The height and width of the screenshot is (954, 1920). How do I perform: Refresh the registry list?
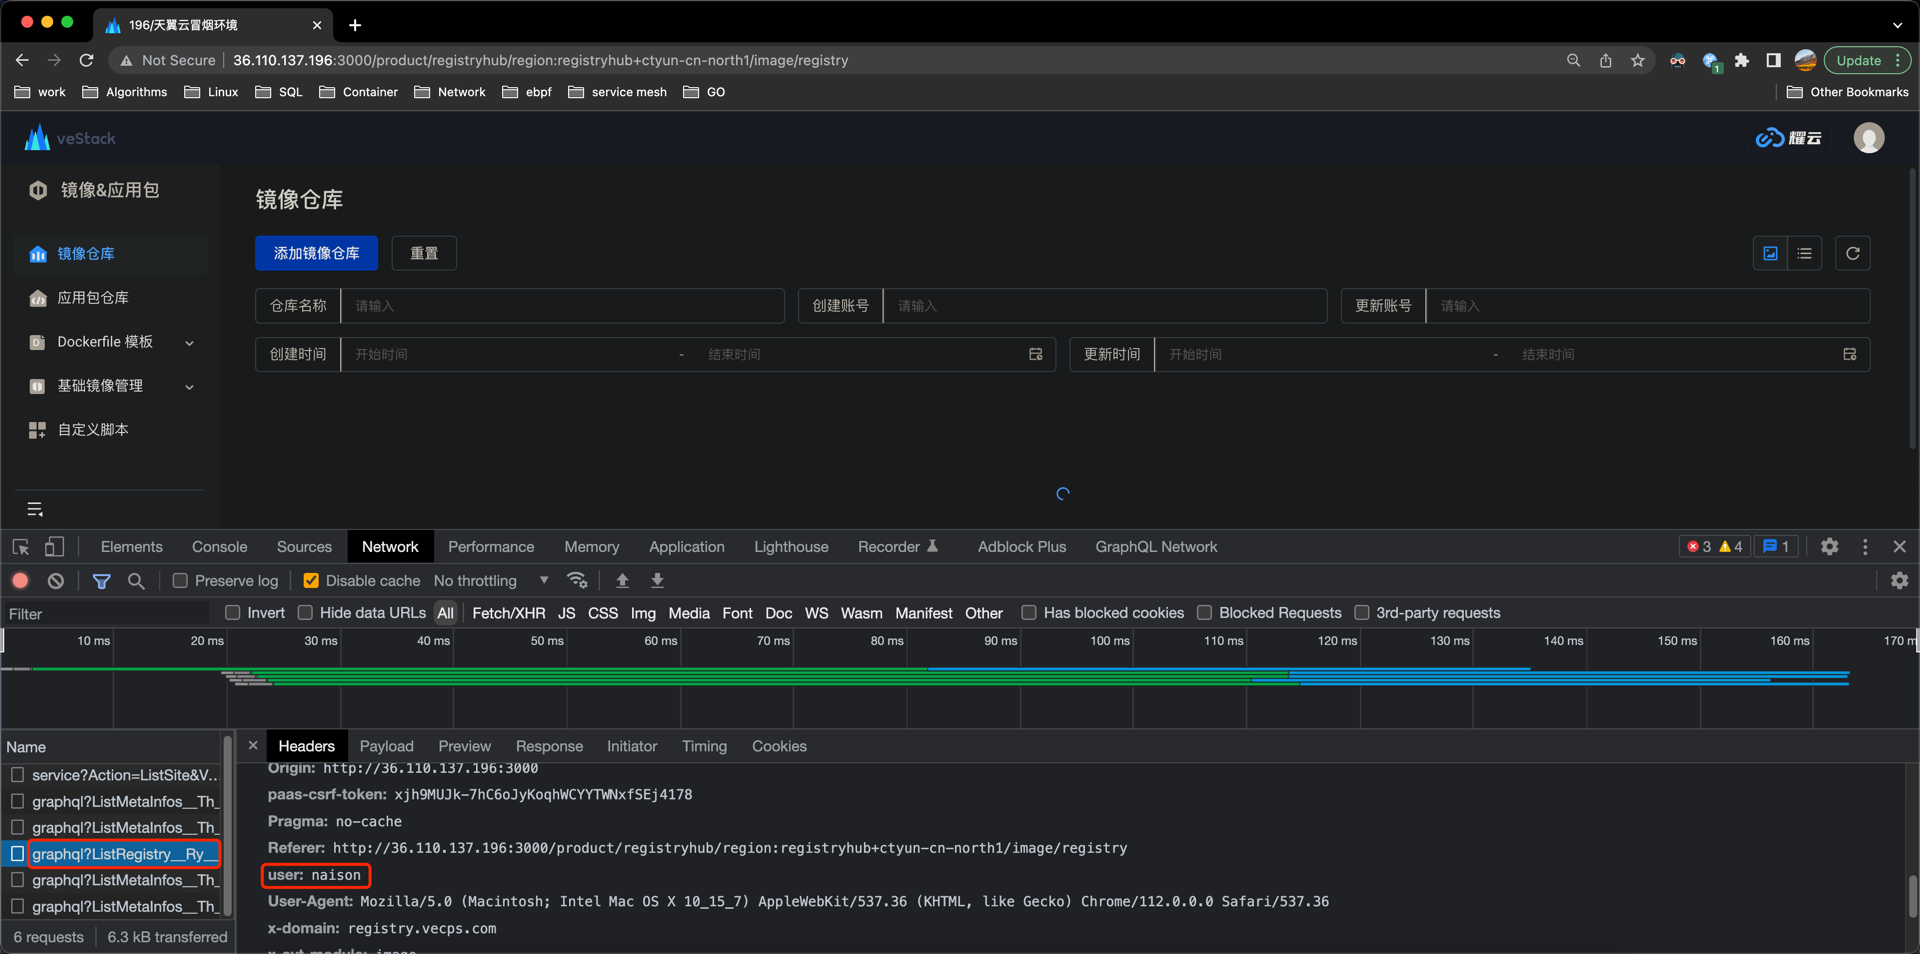1852,254
